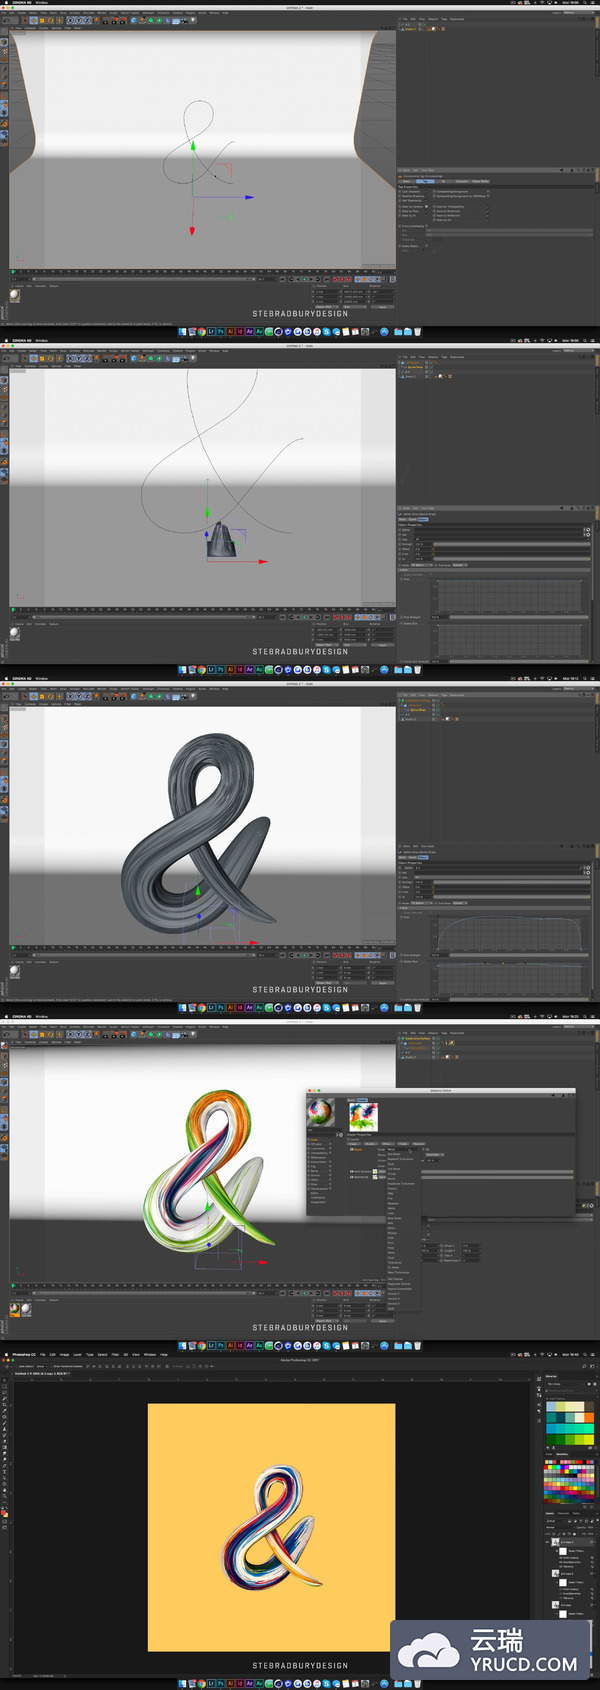600x1690 pixels.
Task: Toggle Color channel checkbox in Material Editor
Action: pos(330,1139)
